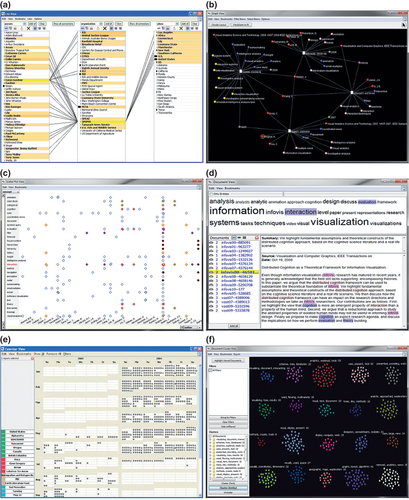Click Hide Unfiltered button in Cluster View

point(228,427)
